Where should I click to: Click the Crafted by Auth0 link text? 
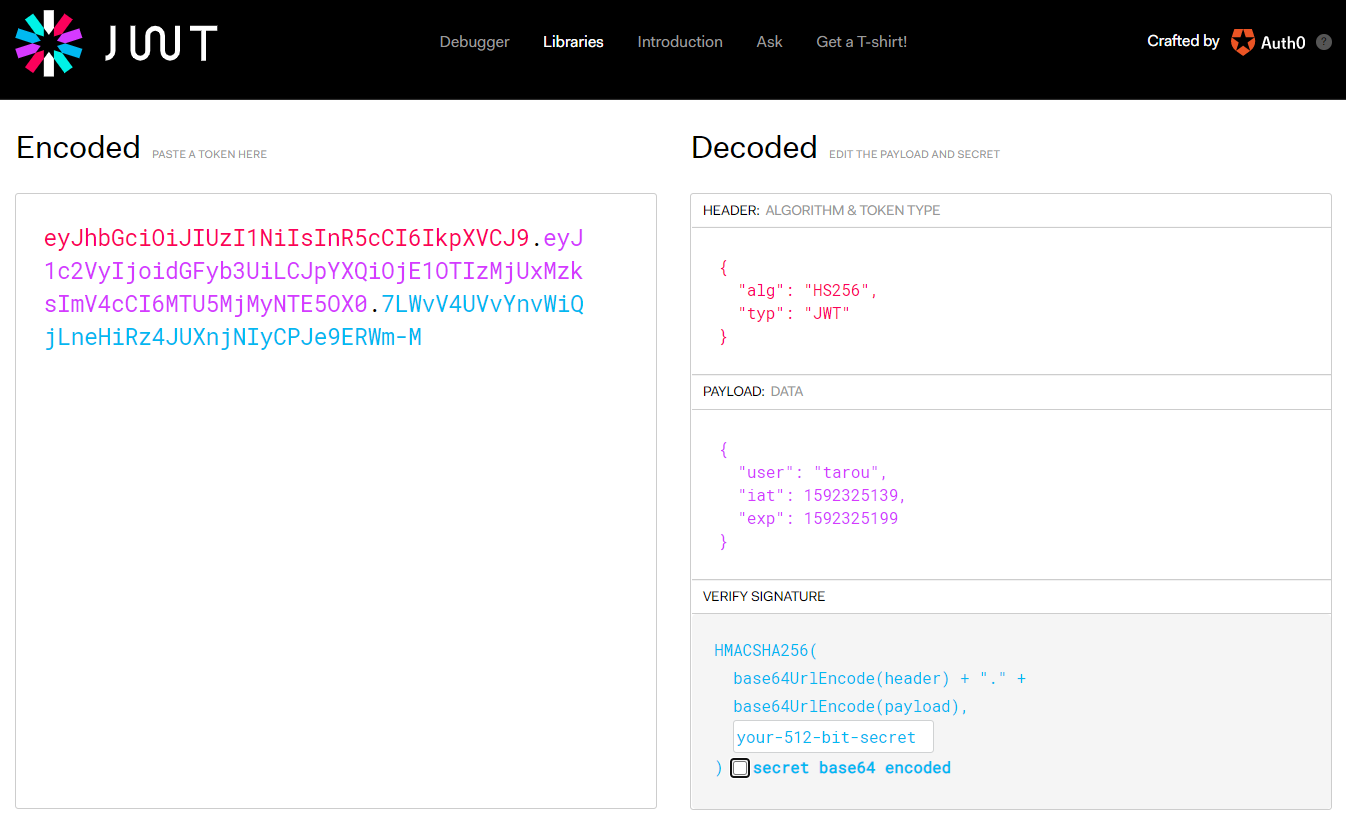1183,41
